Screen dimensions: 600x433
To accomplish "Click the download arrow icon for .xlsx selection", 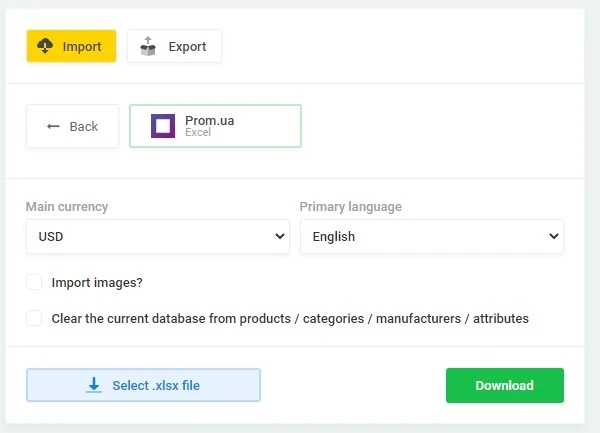I will coord(94,385).
